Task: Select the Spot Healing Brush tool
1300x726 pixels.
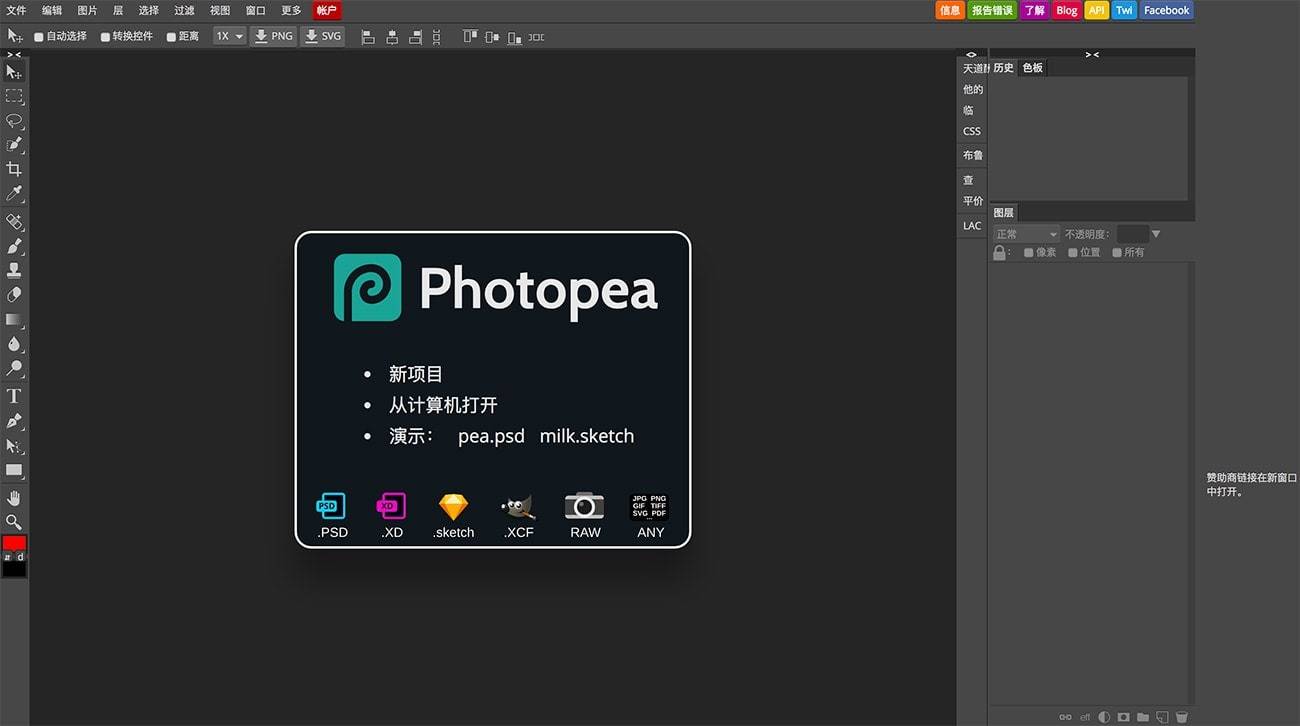Action: click(x=14, y=221)
